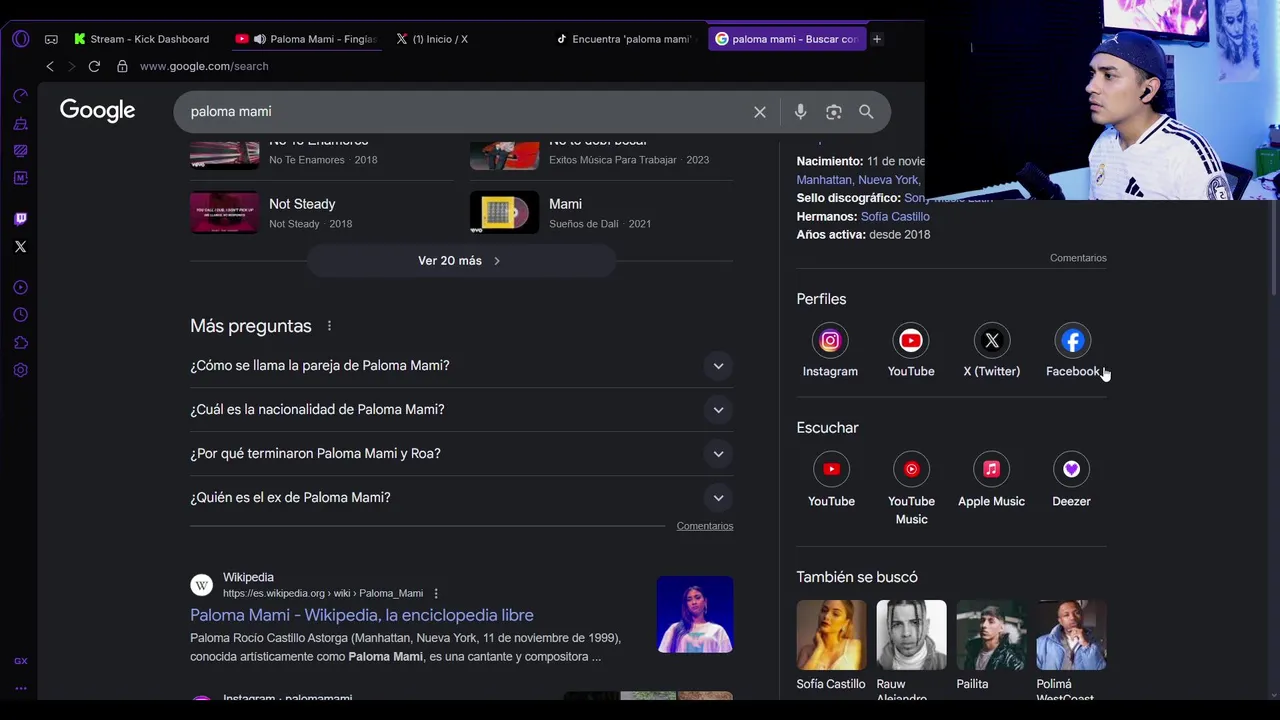Listen on Deezer
The image size is (1280, 720).
[x=1071, y=469]
